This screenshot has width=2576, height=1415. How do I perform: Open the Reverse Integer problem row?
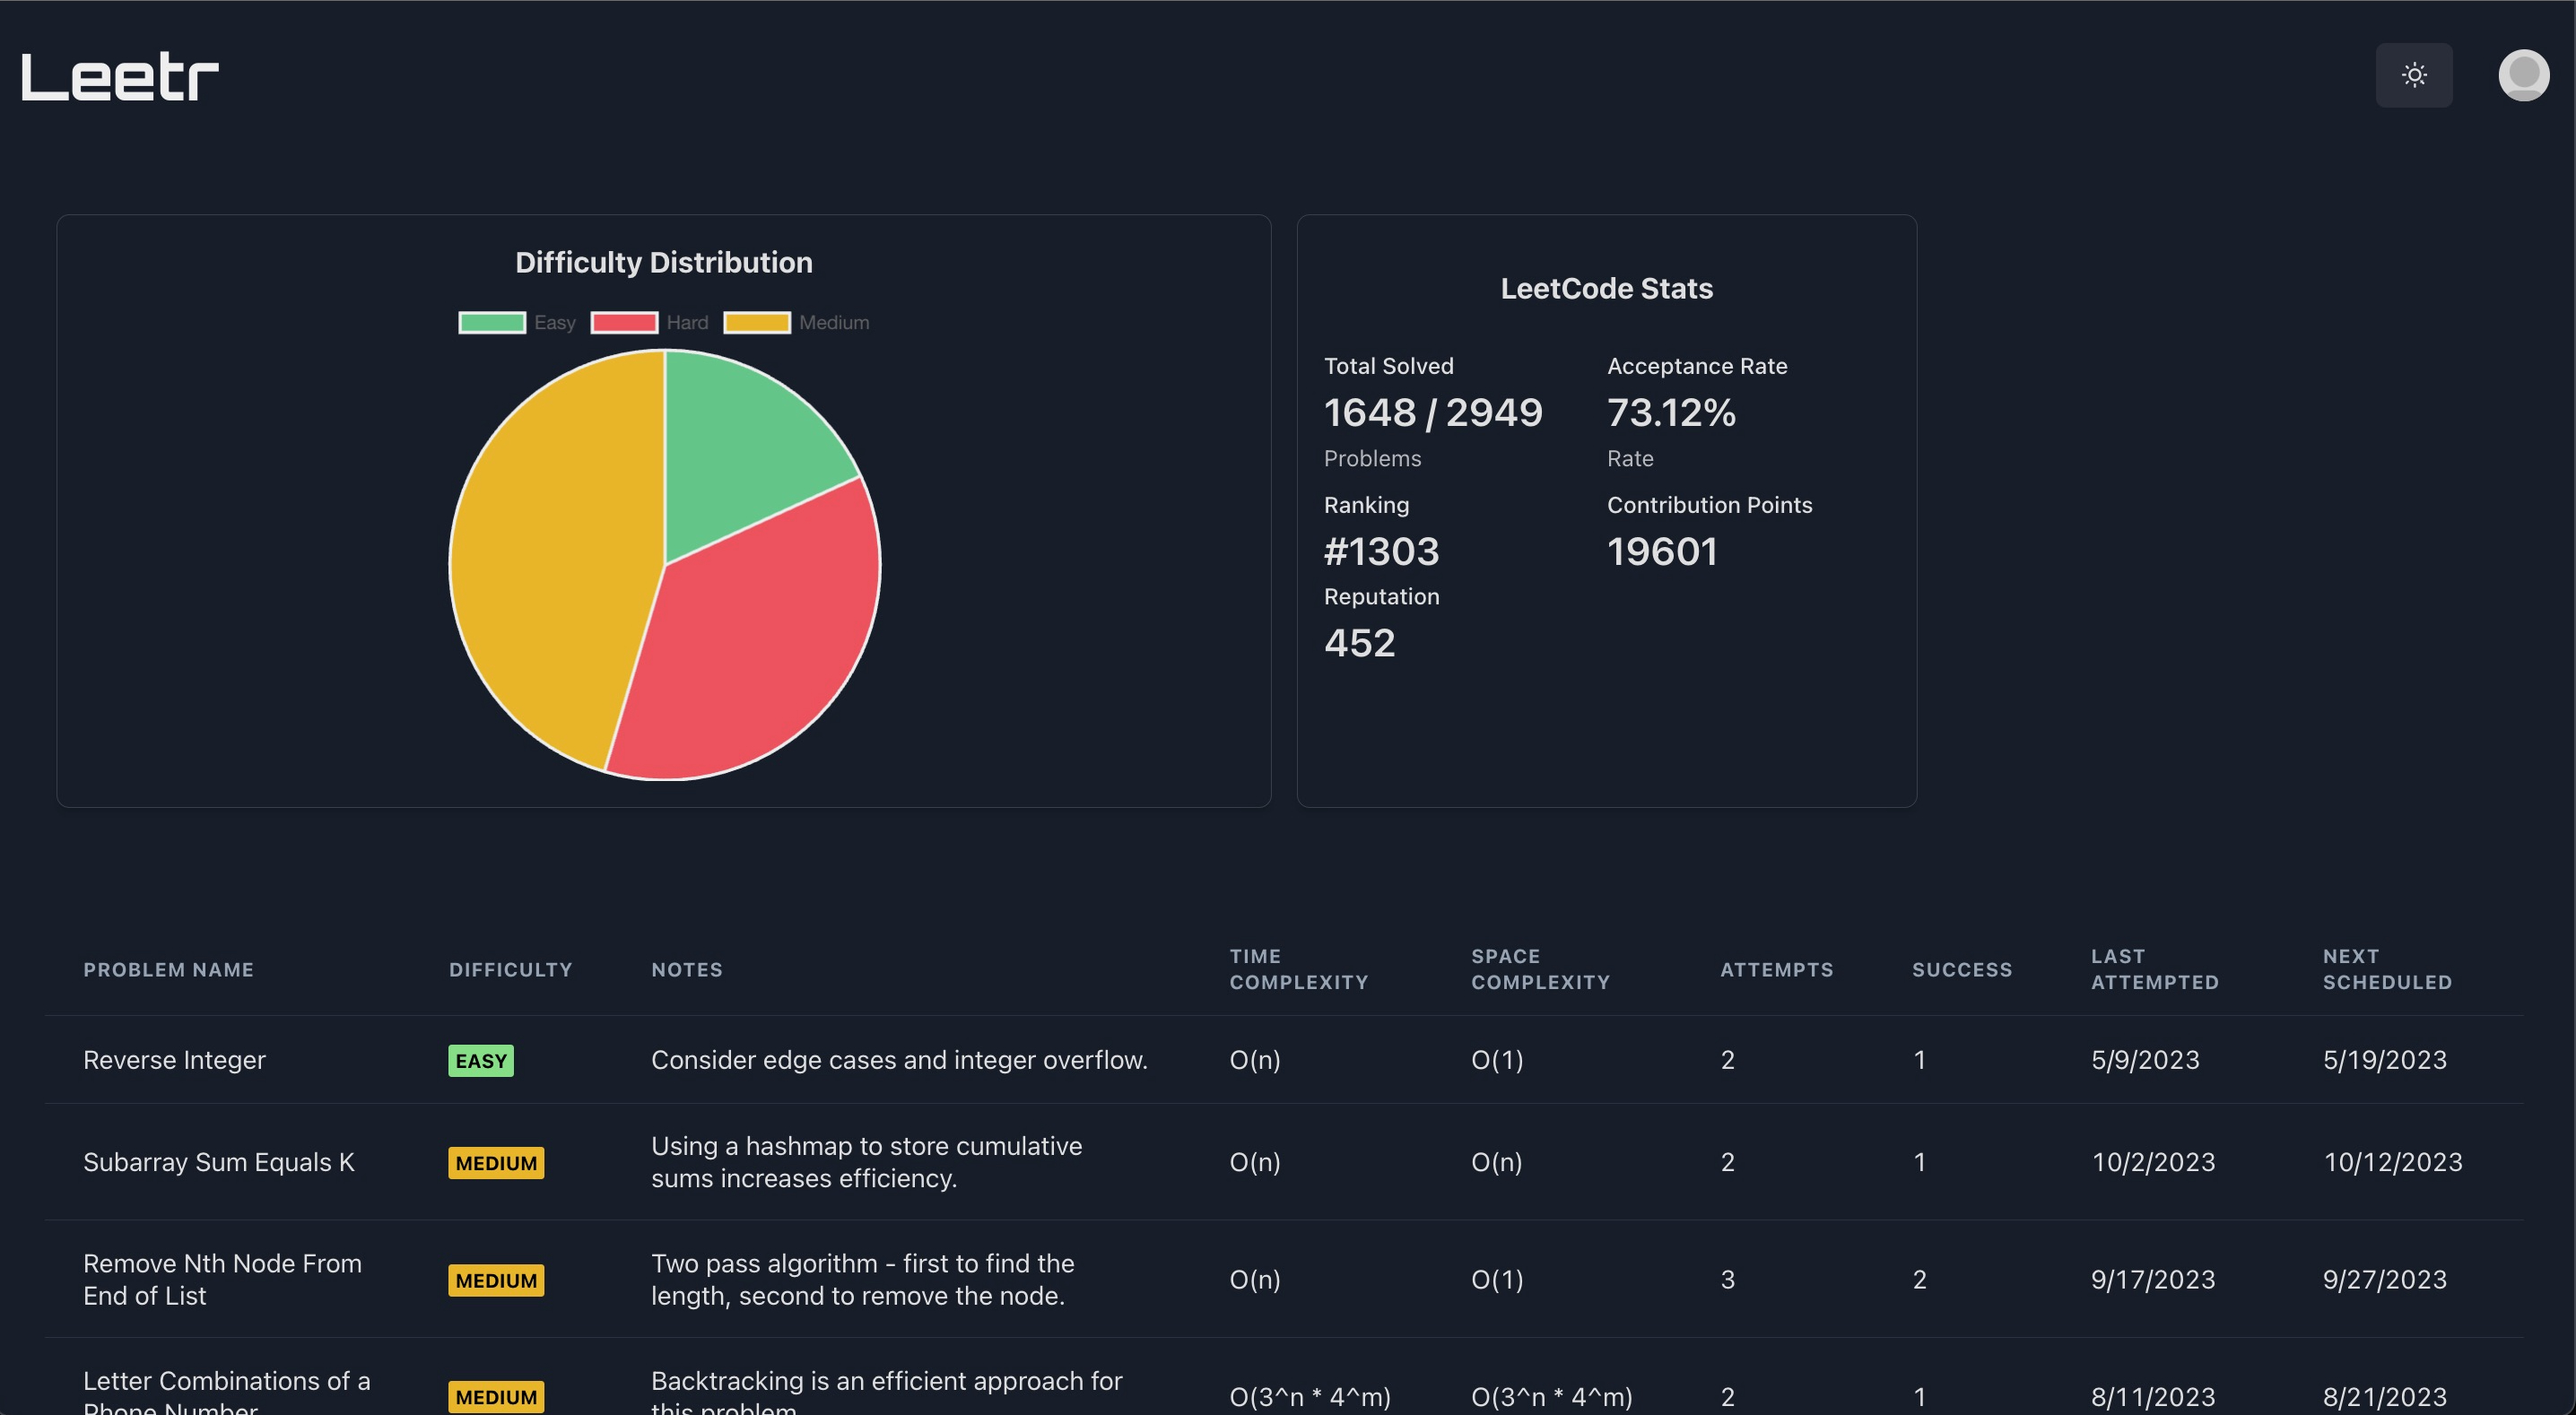174,1060
